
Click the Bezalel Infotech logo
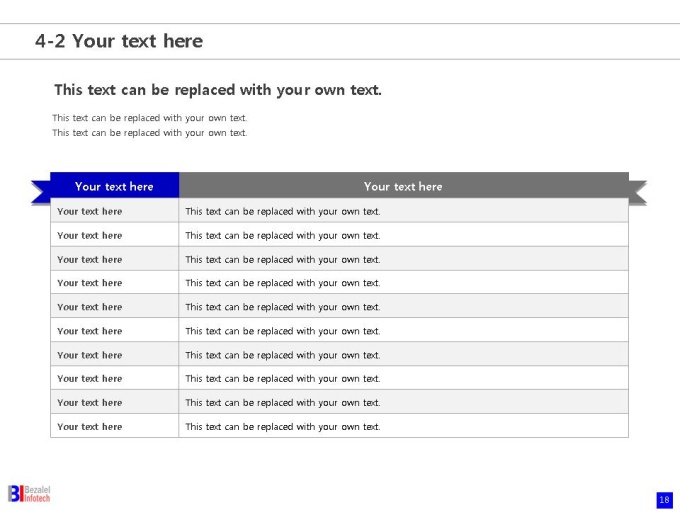point(29,494)
